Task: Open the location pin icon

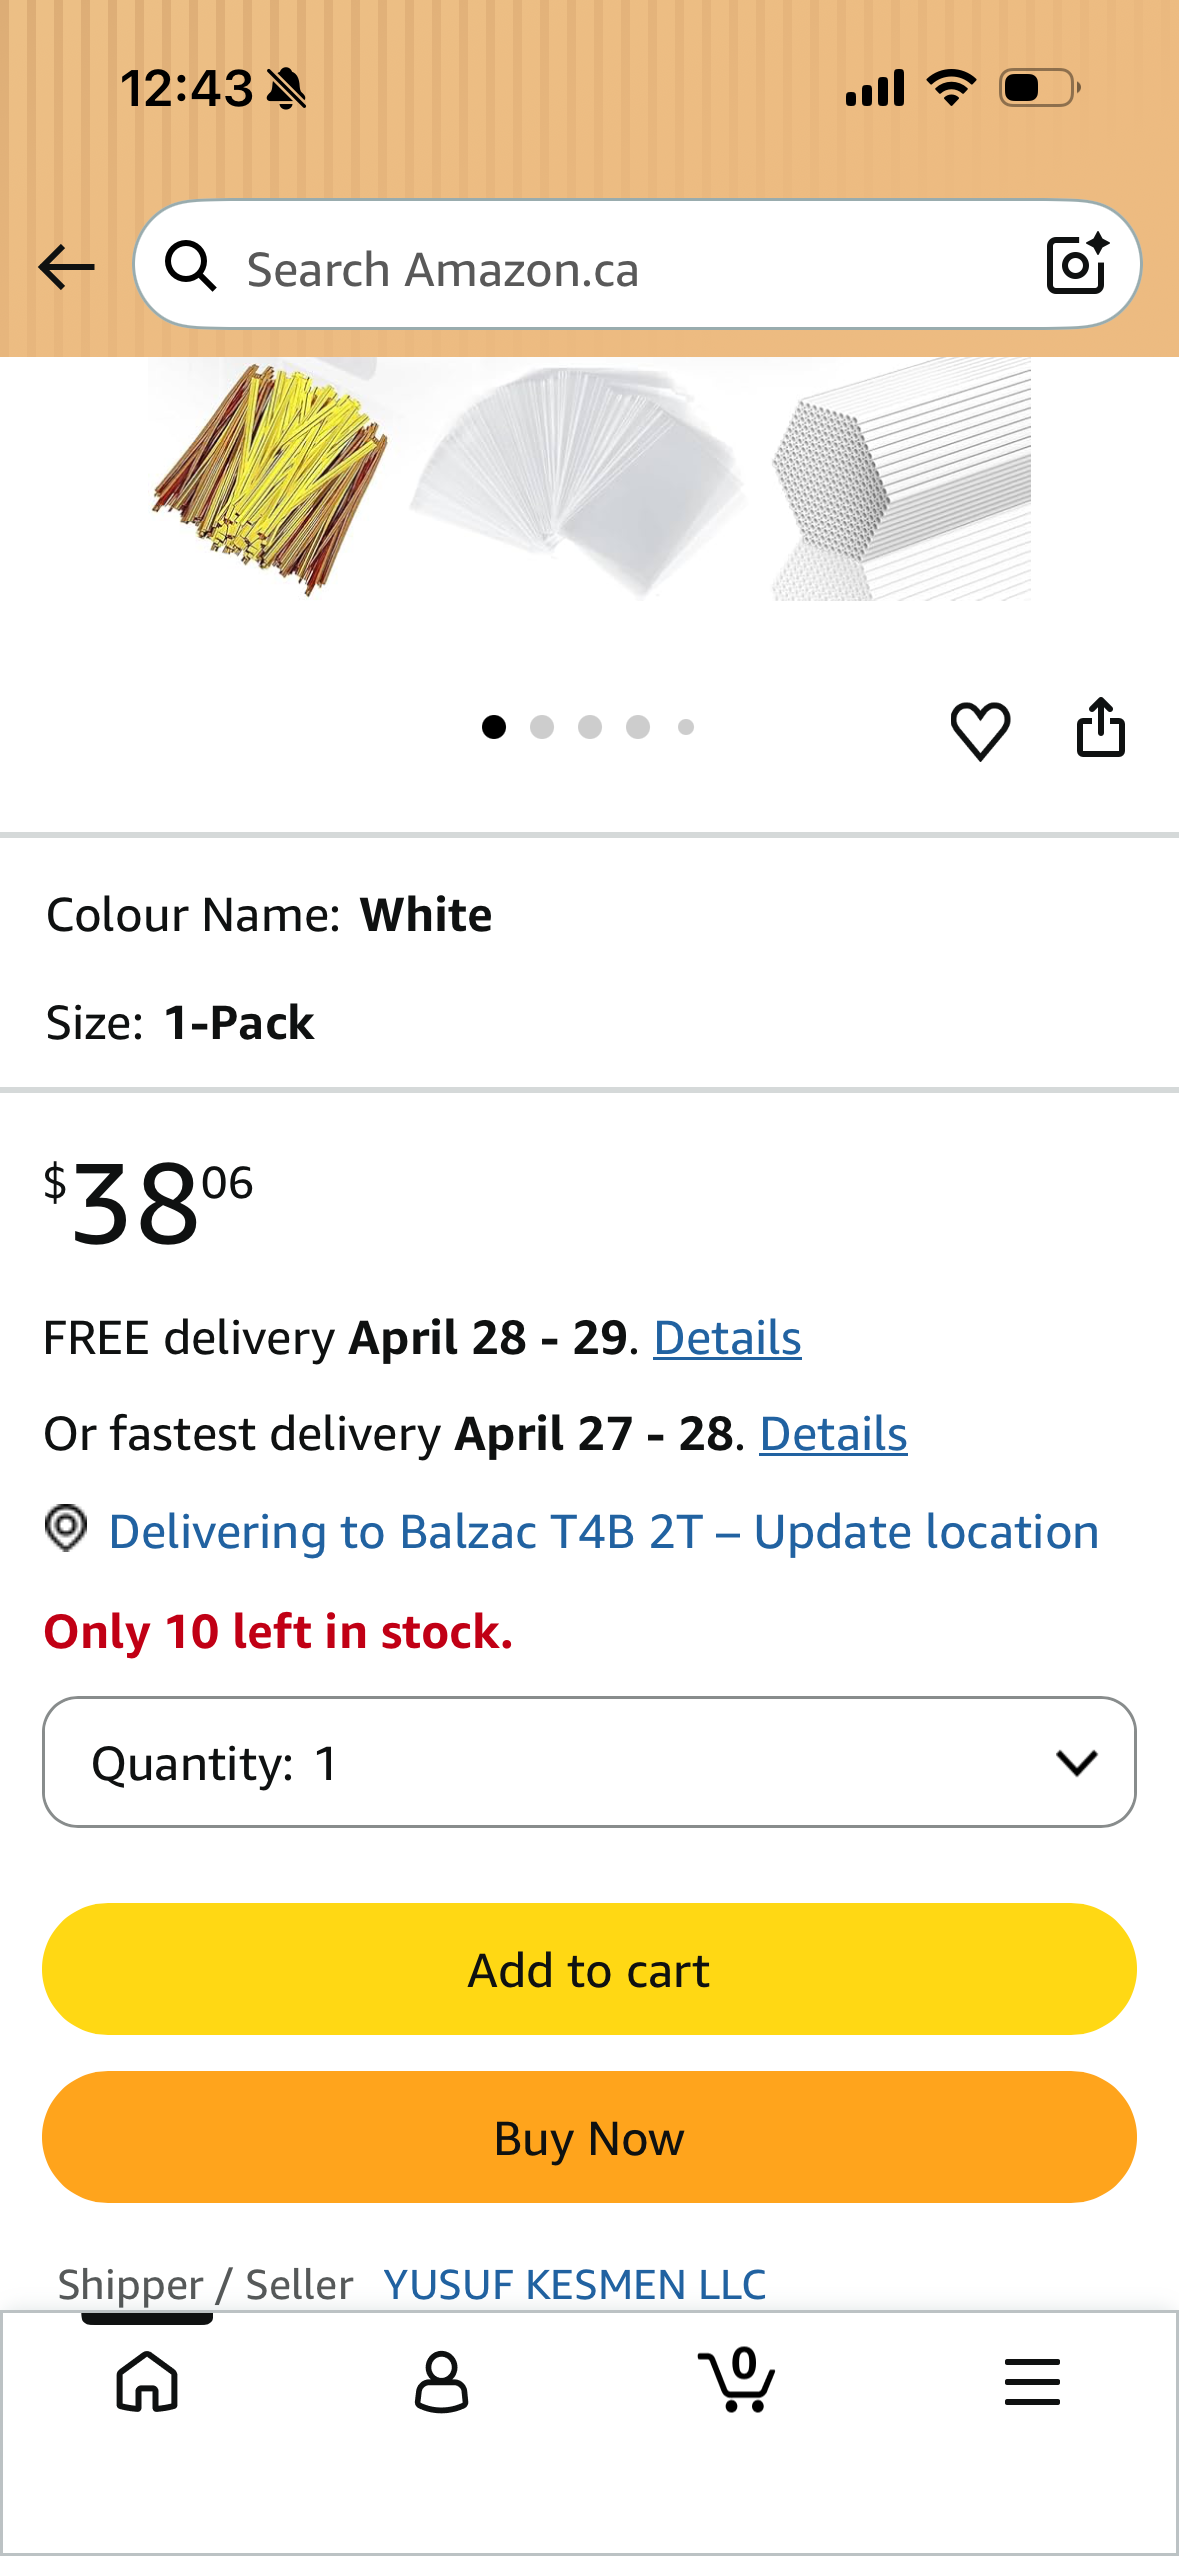Action: tap(66, 1529)
